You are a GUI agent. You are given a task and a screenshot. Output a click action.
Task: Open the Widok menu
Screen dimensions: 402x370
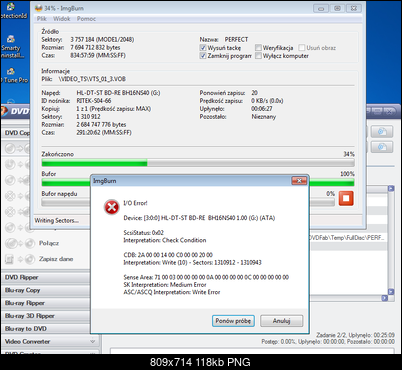(62, 19)
